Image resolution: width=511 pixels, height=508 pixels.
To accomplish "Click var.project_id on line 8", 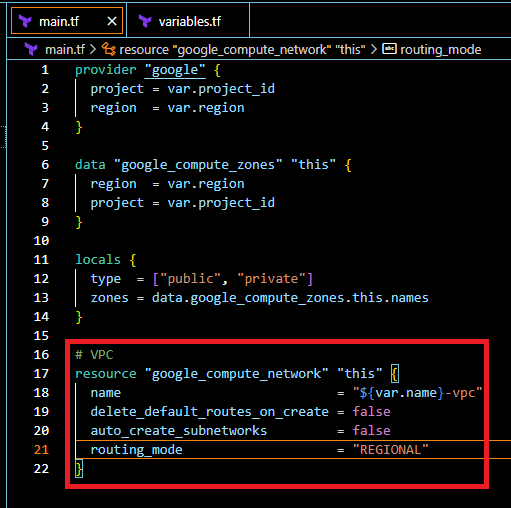I will pos(221,203).
